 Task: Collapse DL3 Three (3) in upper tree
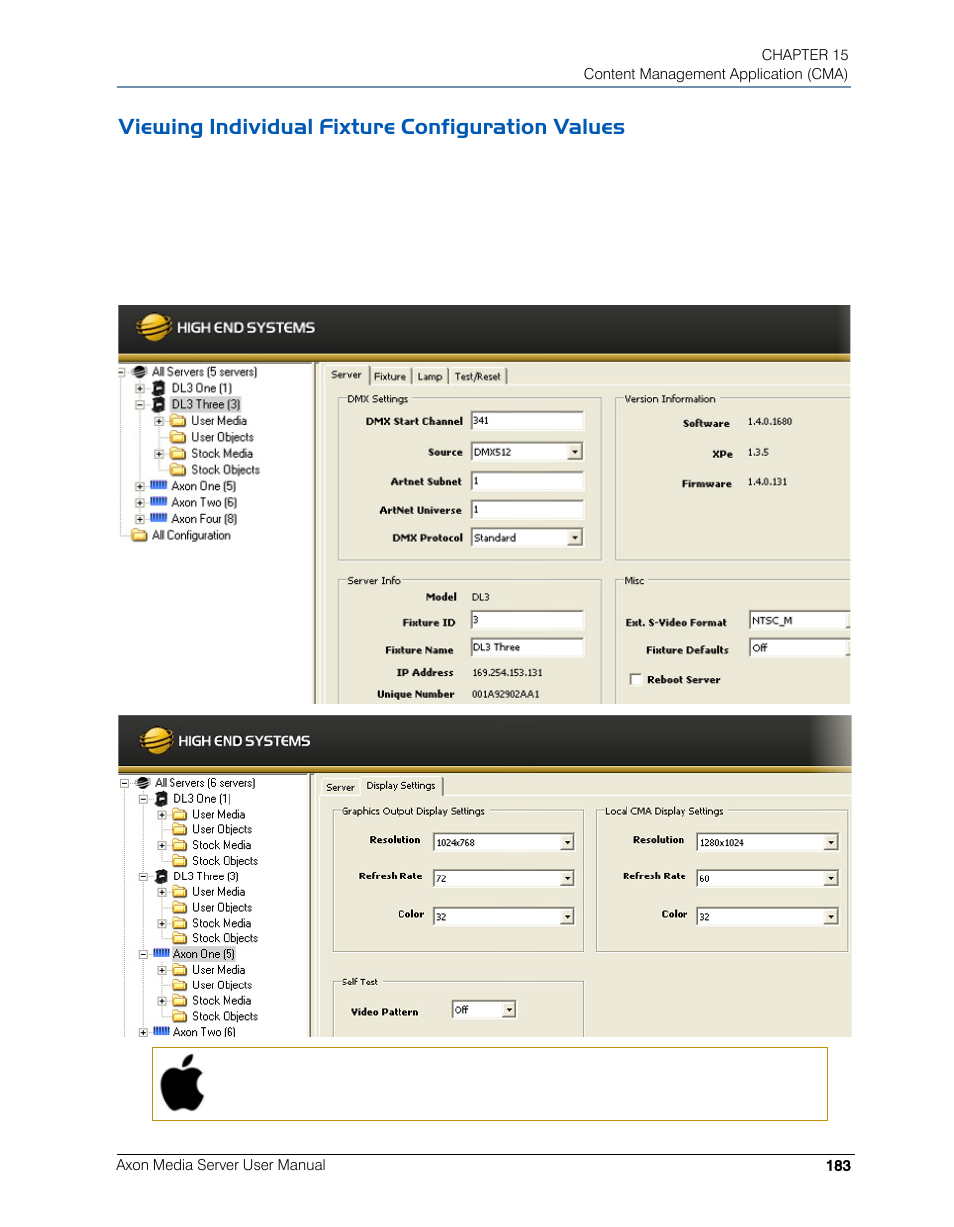pos(140,405)
